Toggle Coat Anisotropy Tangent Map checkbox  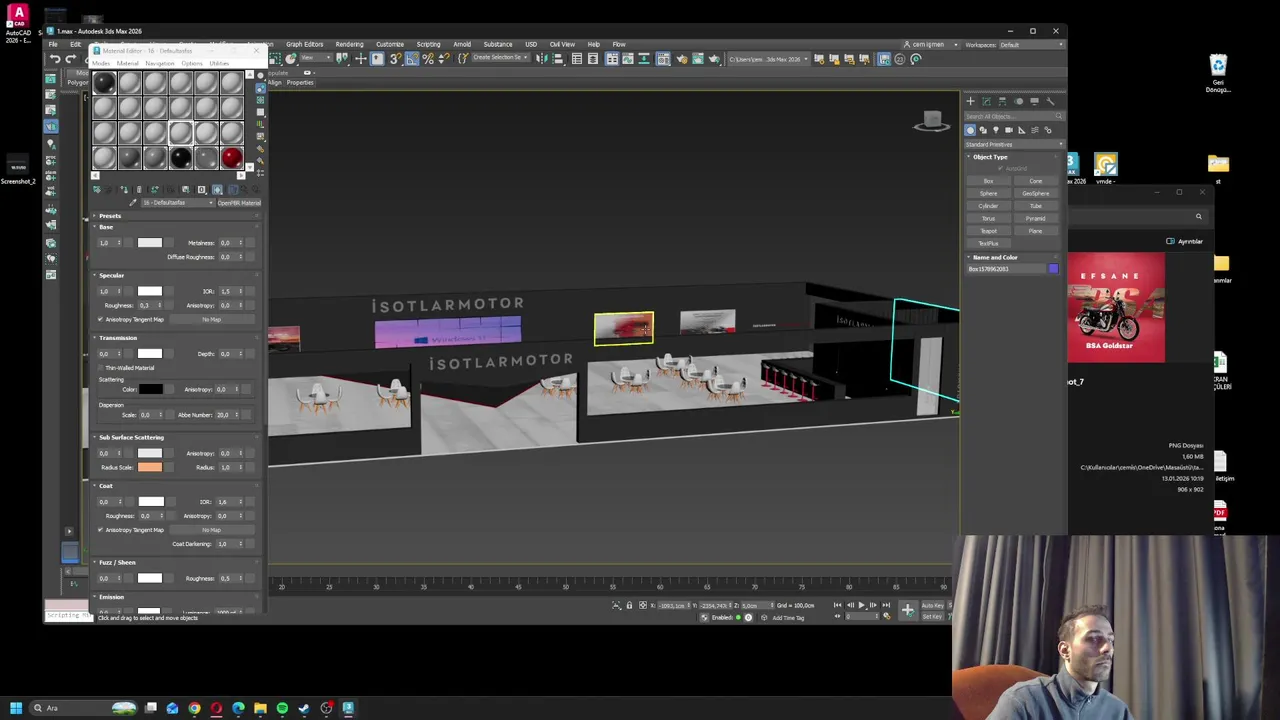[100, 530]
